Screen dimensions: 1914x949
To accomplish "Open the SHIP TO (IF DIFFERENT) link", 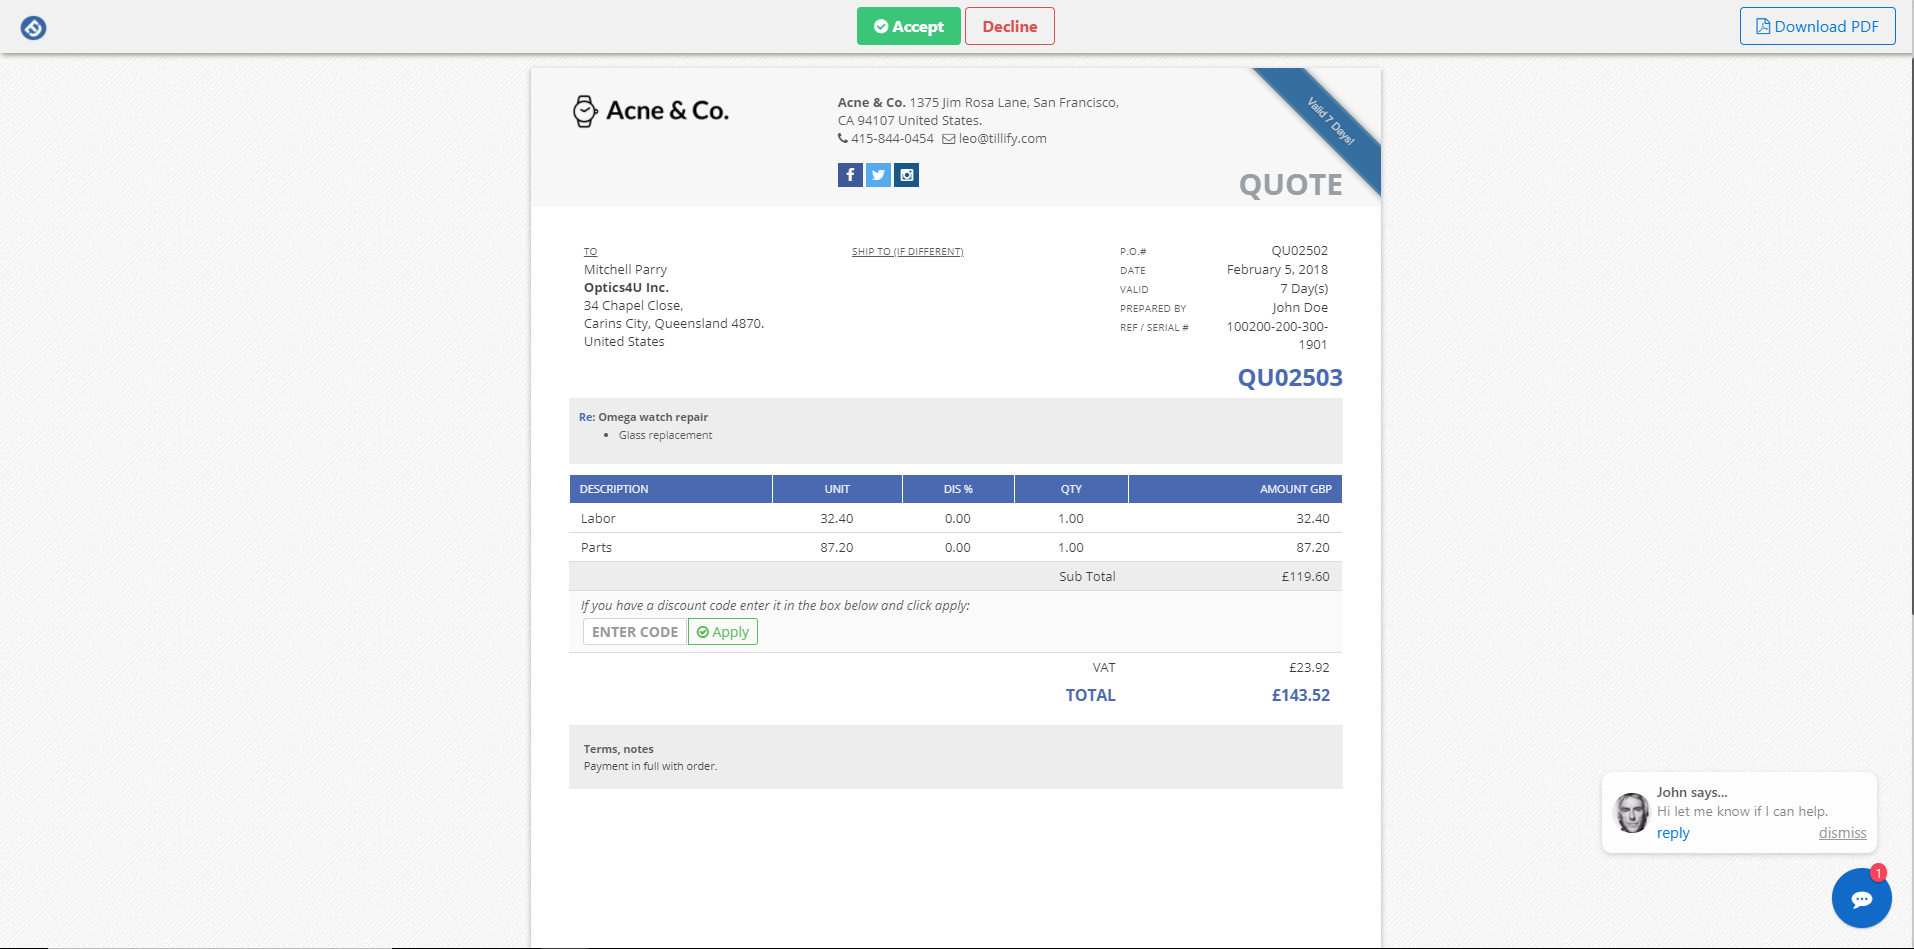I will 906,251.
